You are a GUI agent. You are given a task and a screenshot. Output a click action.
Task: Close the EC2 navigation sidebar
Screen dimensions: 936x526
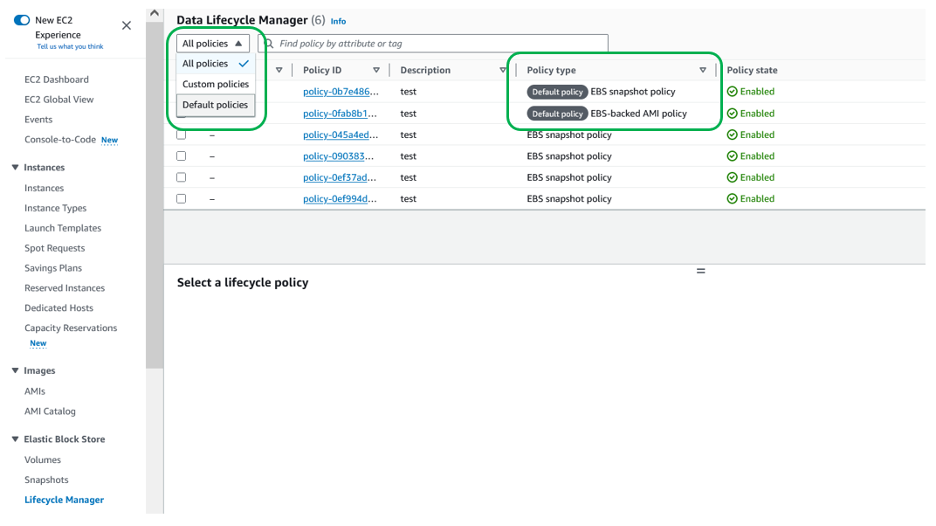127,26
